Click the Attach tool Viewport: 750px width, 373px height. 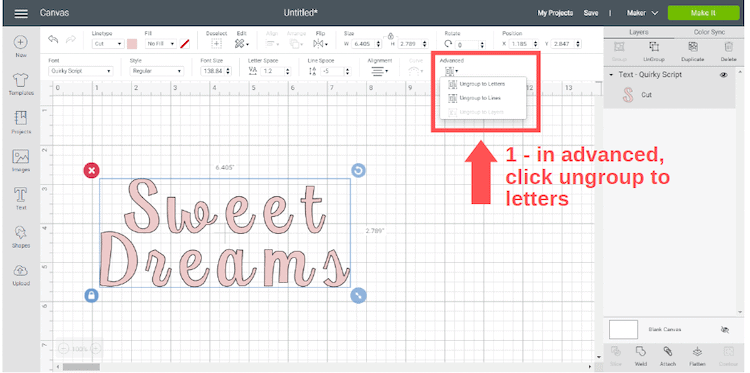click(x=668, y=356)
